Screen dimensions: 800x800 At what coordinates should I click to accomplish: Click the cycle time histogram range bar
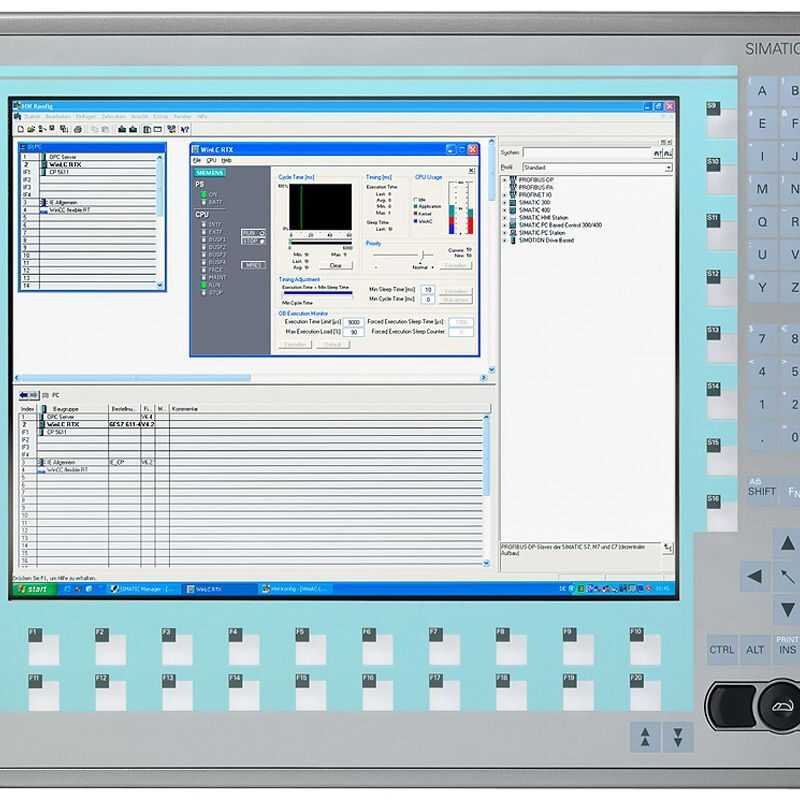[x=320, y=242]
